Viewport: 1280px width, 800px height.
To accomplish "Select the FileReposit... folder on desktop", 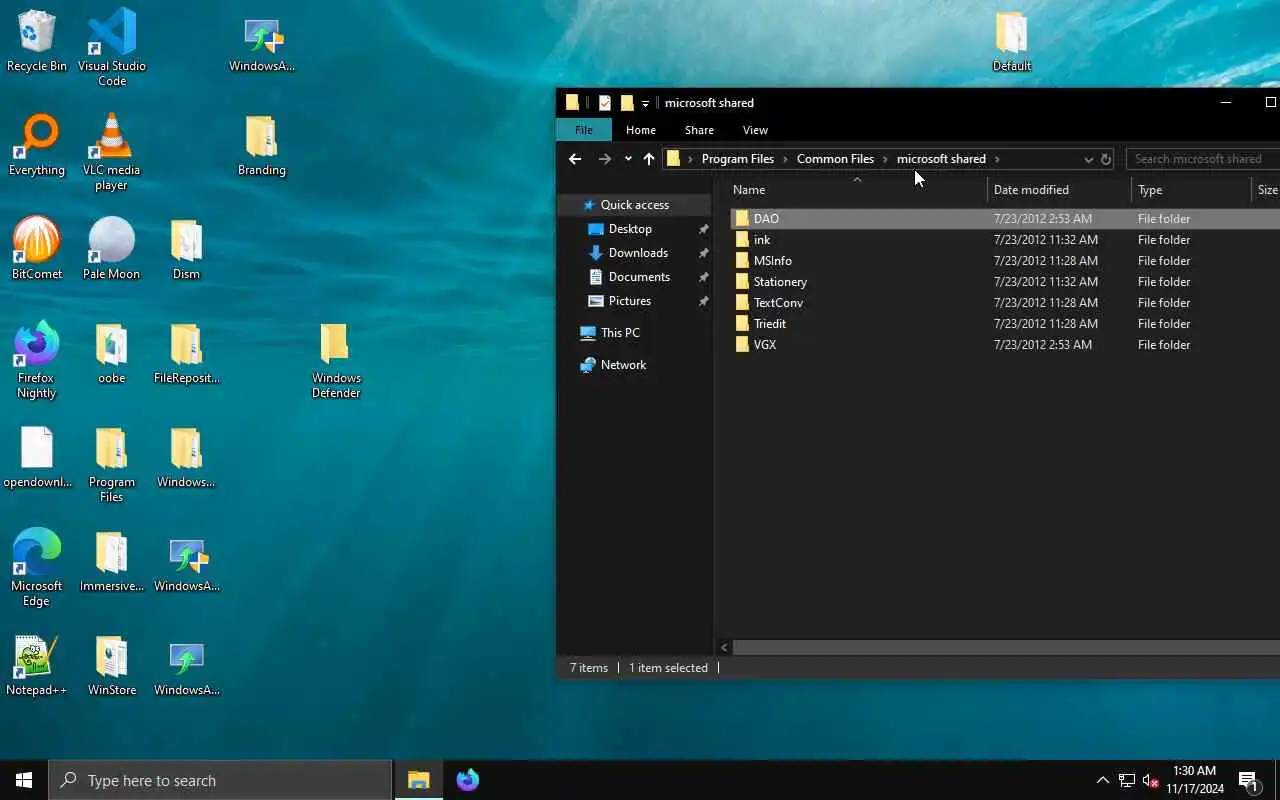I will pyautogui.click(x=186, y=353).
